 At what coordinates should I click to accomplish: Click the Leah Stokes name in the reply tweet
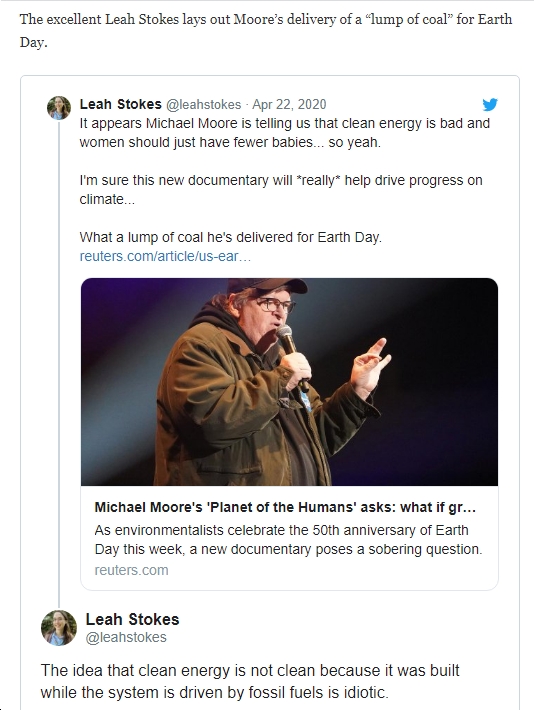click(x=132, y=619)
